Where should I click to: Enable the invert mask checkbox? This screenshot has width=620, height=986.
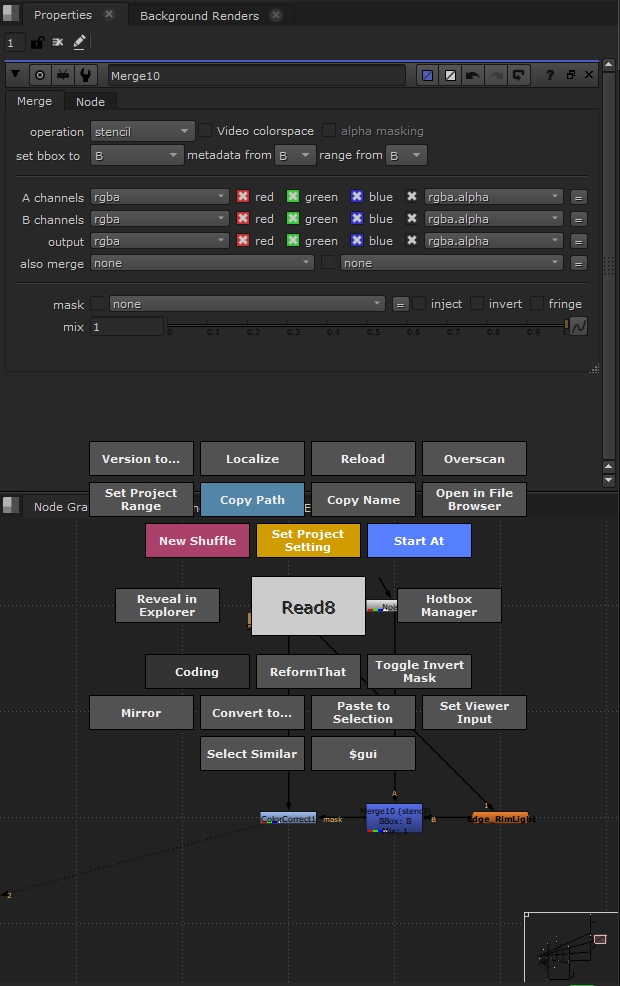click(x=477, y=304)
